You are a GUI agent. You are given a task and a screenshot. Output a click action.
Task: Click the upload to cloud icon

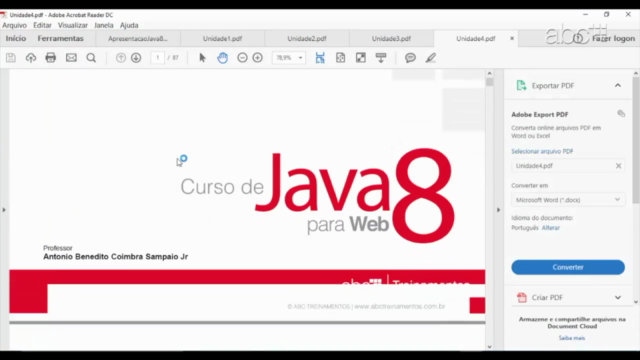(x=31, y=58)
